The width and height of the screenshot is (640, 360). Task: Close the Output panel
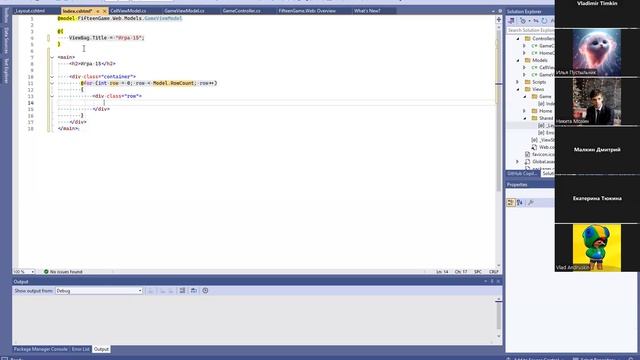coord(498,281)
